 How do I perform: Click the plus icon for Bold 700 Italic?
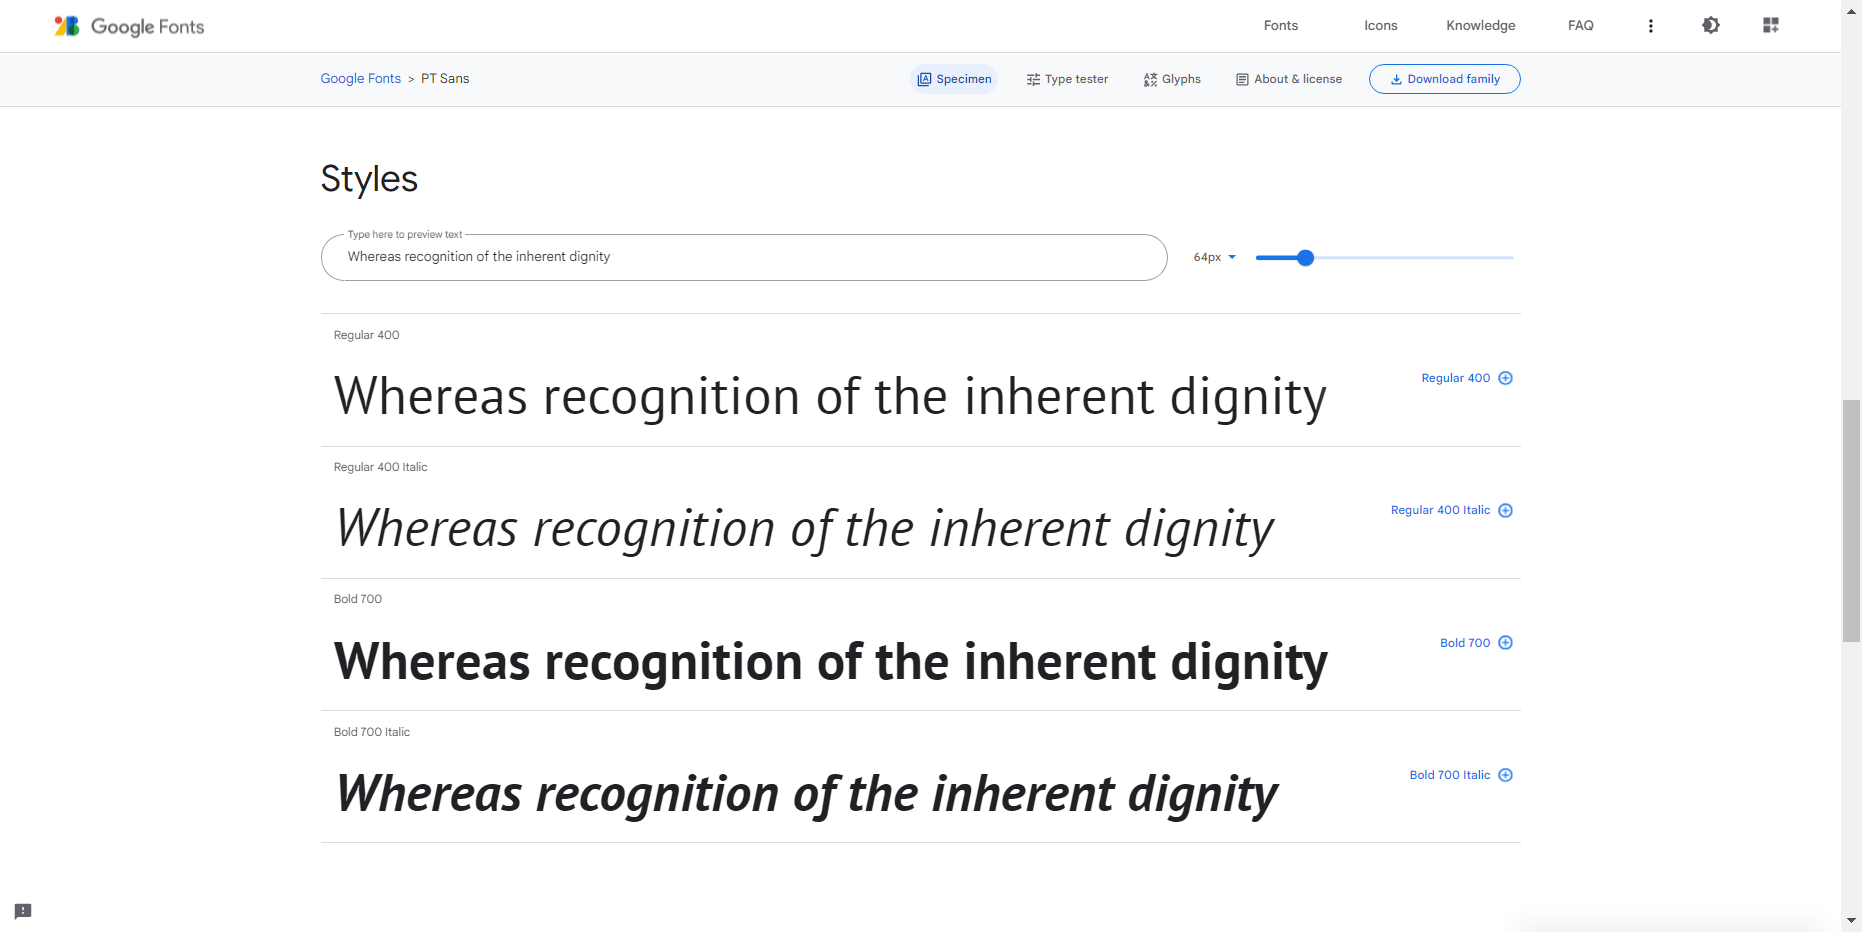point(1505,775)
